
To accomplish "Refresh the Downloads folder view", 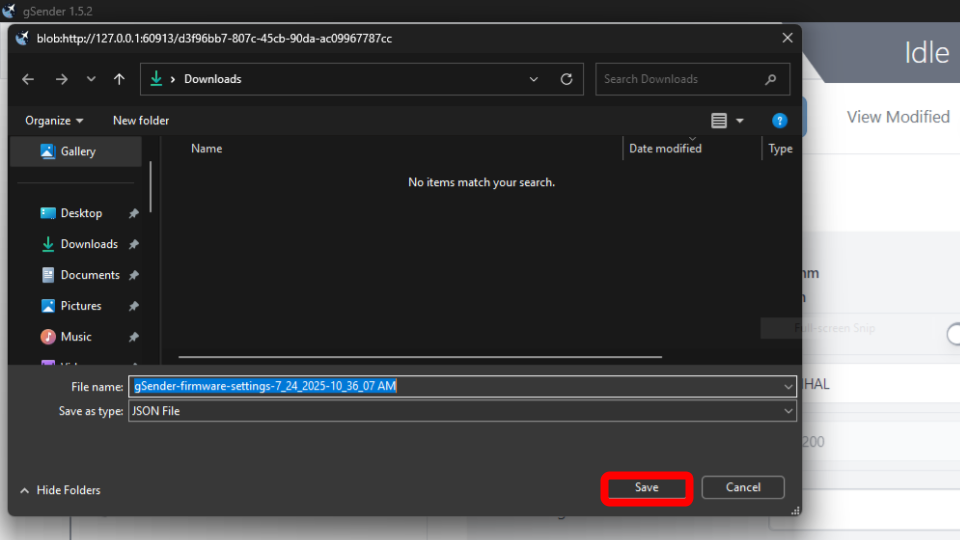I will pyautogui.click(x=566, y=79).
